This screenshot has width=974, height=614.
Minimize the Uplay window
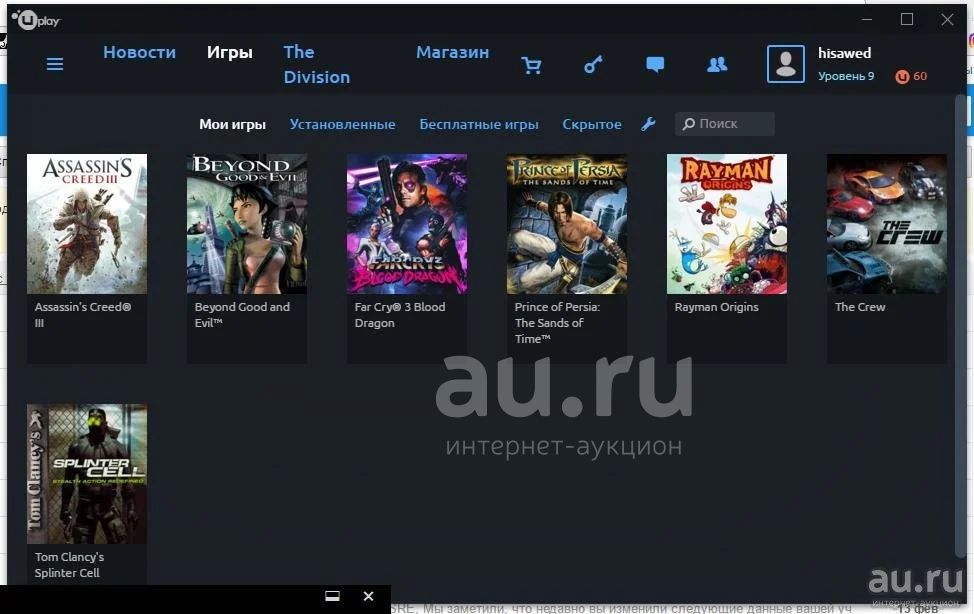867,20
